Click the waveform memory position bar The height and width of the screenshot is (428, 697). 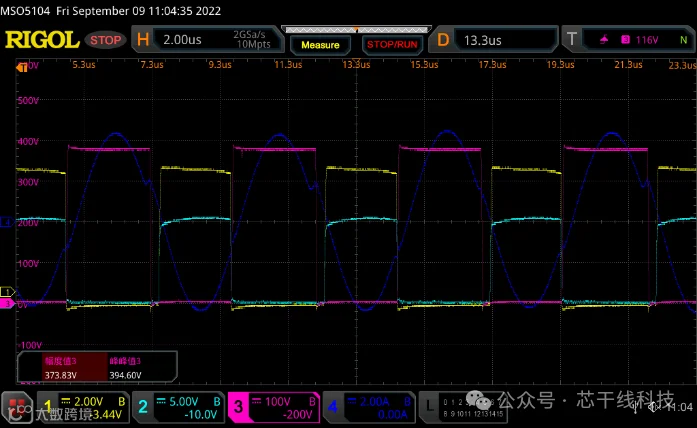coord(356,30)
